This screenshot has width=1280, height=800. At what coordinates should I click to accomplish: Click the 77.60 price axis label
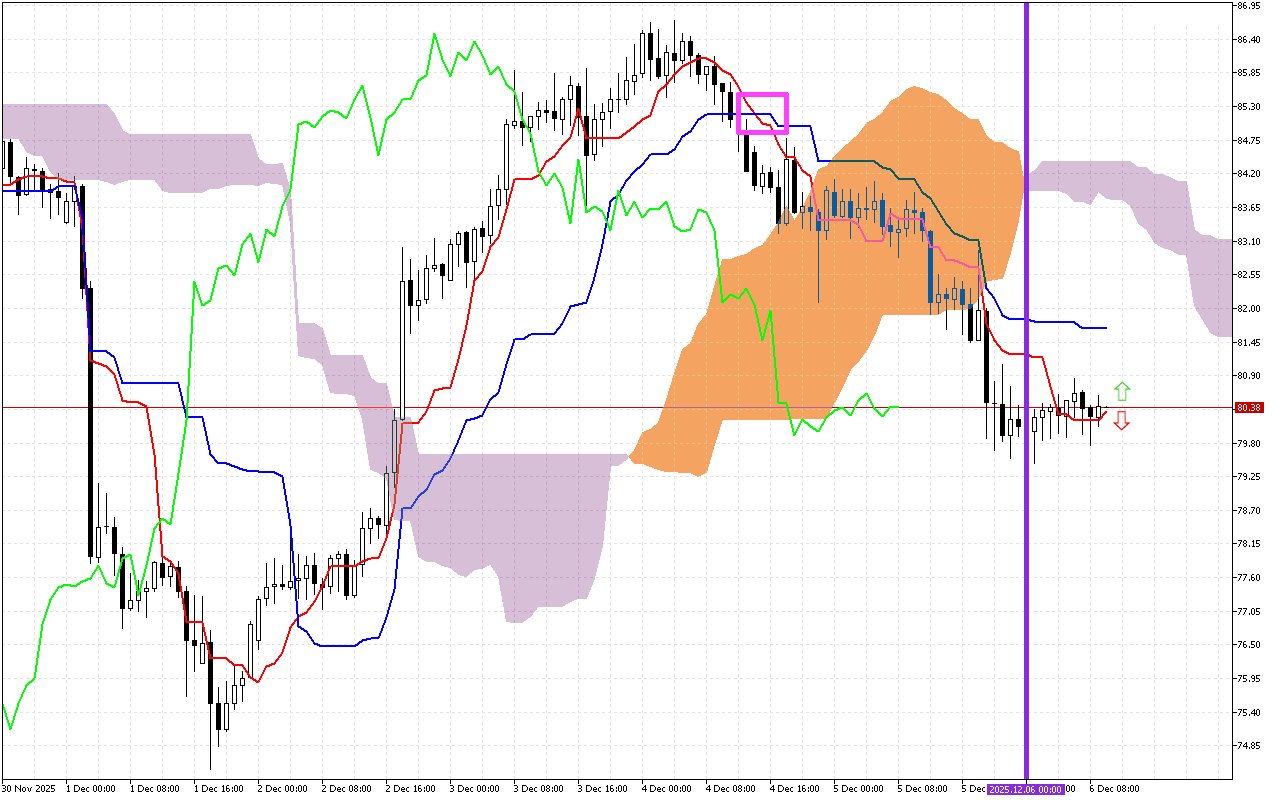tap(1248, 578)
